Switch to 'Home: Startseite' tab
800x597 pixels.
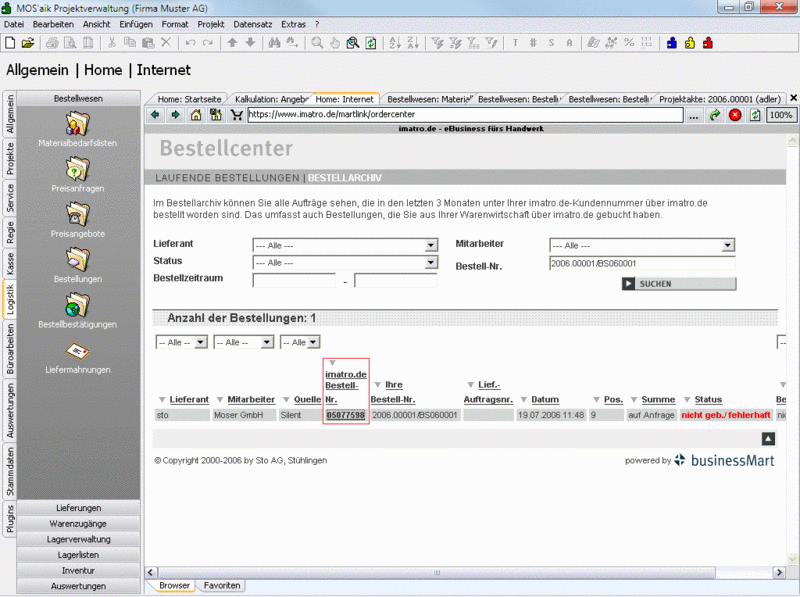(189, 99)
